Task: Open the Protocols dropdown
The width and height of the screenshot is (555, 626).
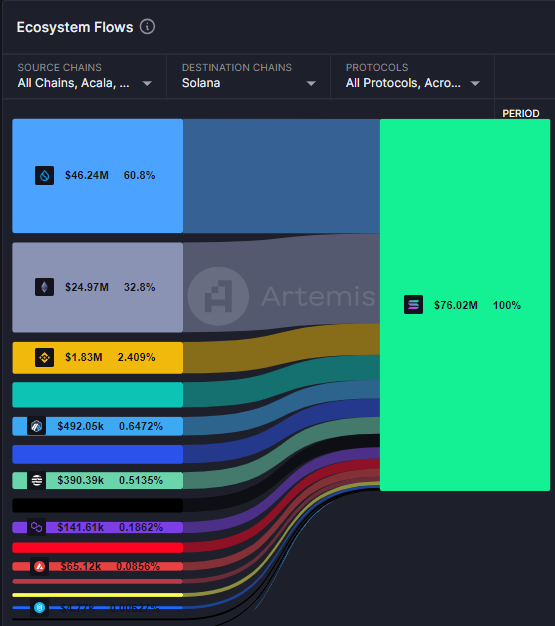Action: pos(412,76)
